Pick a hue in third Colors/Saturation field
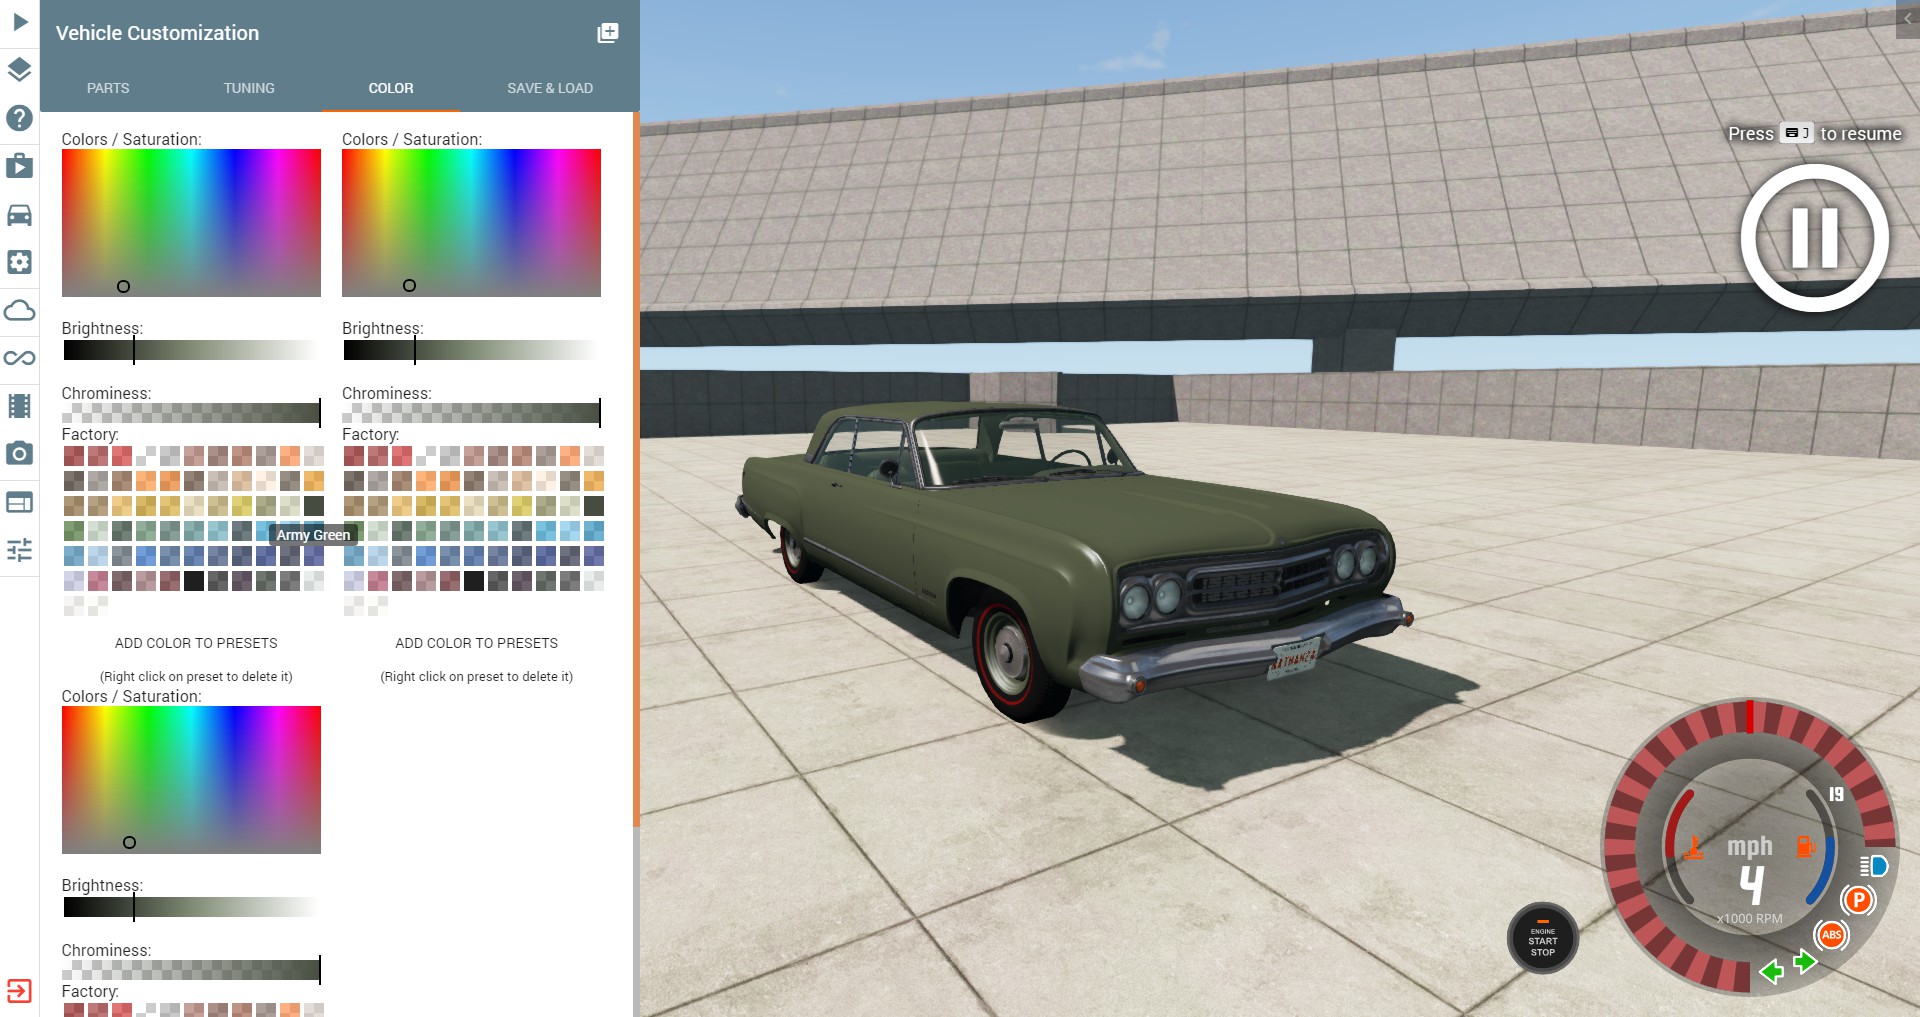This screenshot has height=1017, width=1920. (x=191, y=780)
